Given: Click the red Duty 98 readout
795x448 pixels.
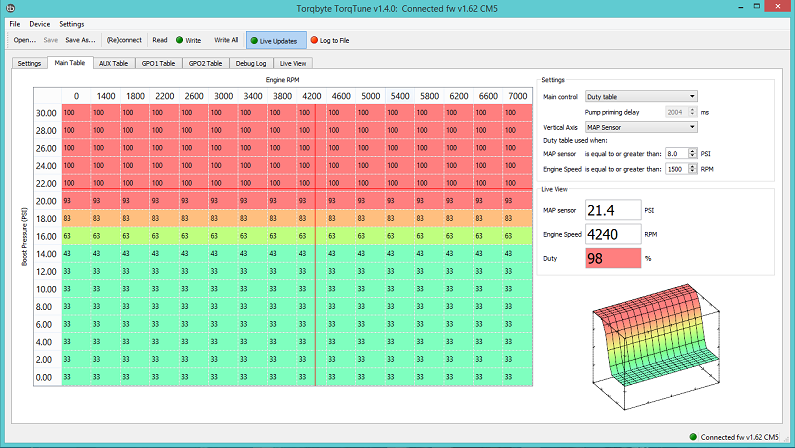Looking at the screenshot, I should click(613, 258).
